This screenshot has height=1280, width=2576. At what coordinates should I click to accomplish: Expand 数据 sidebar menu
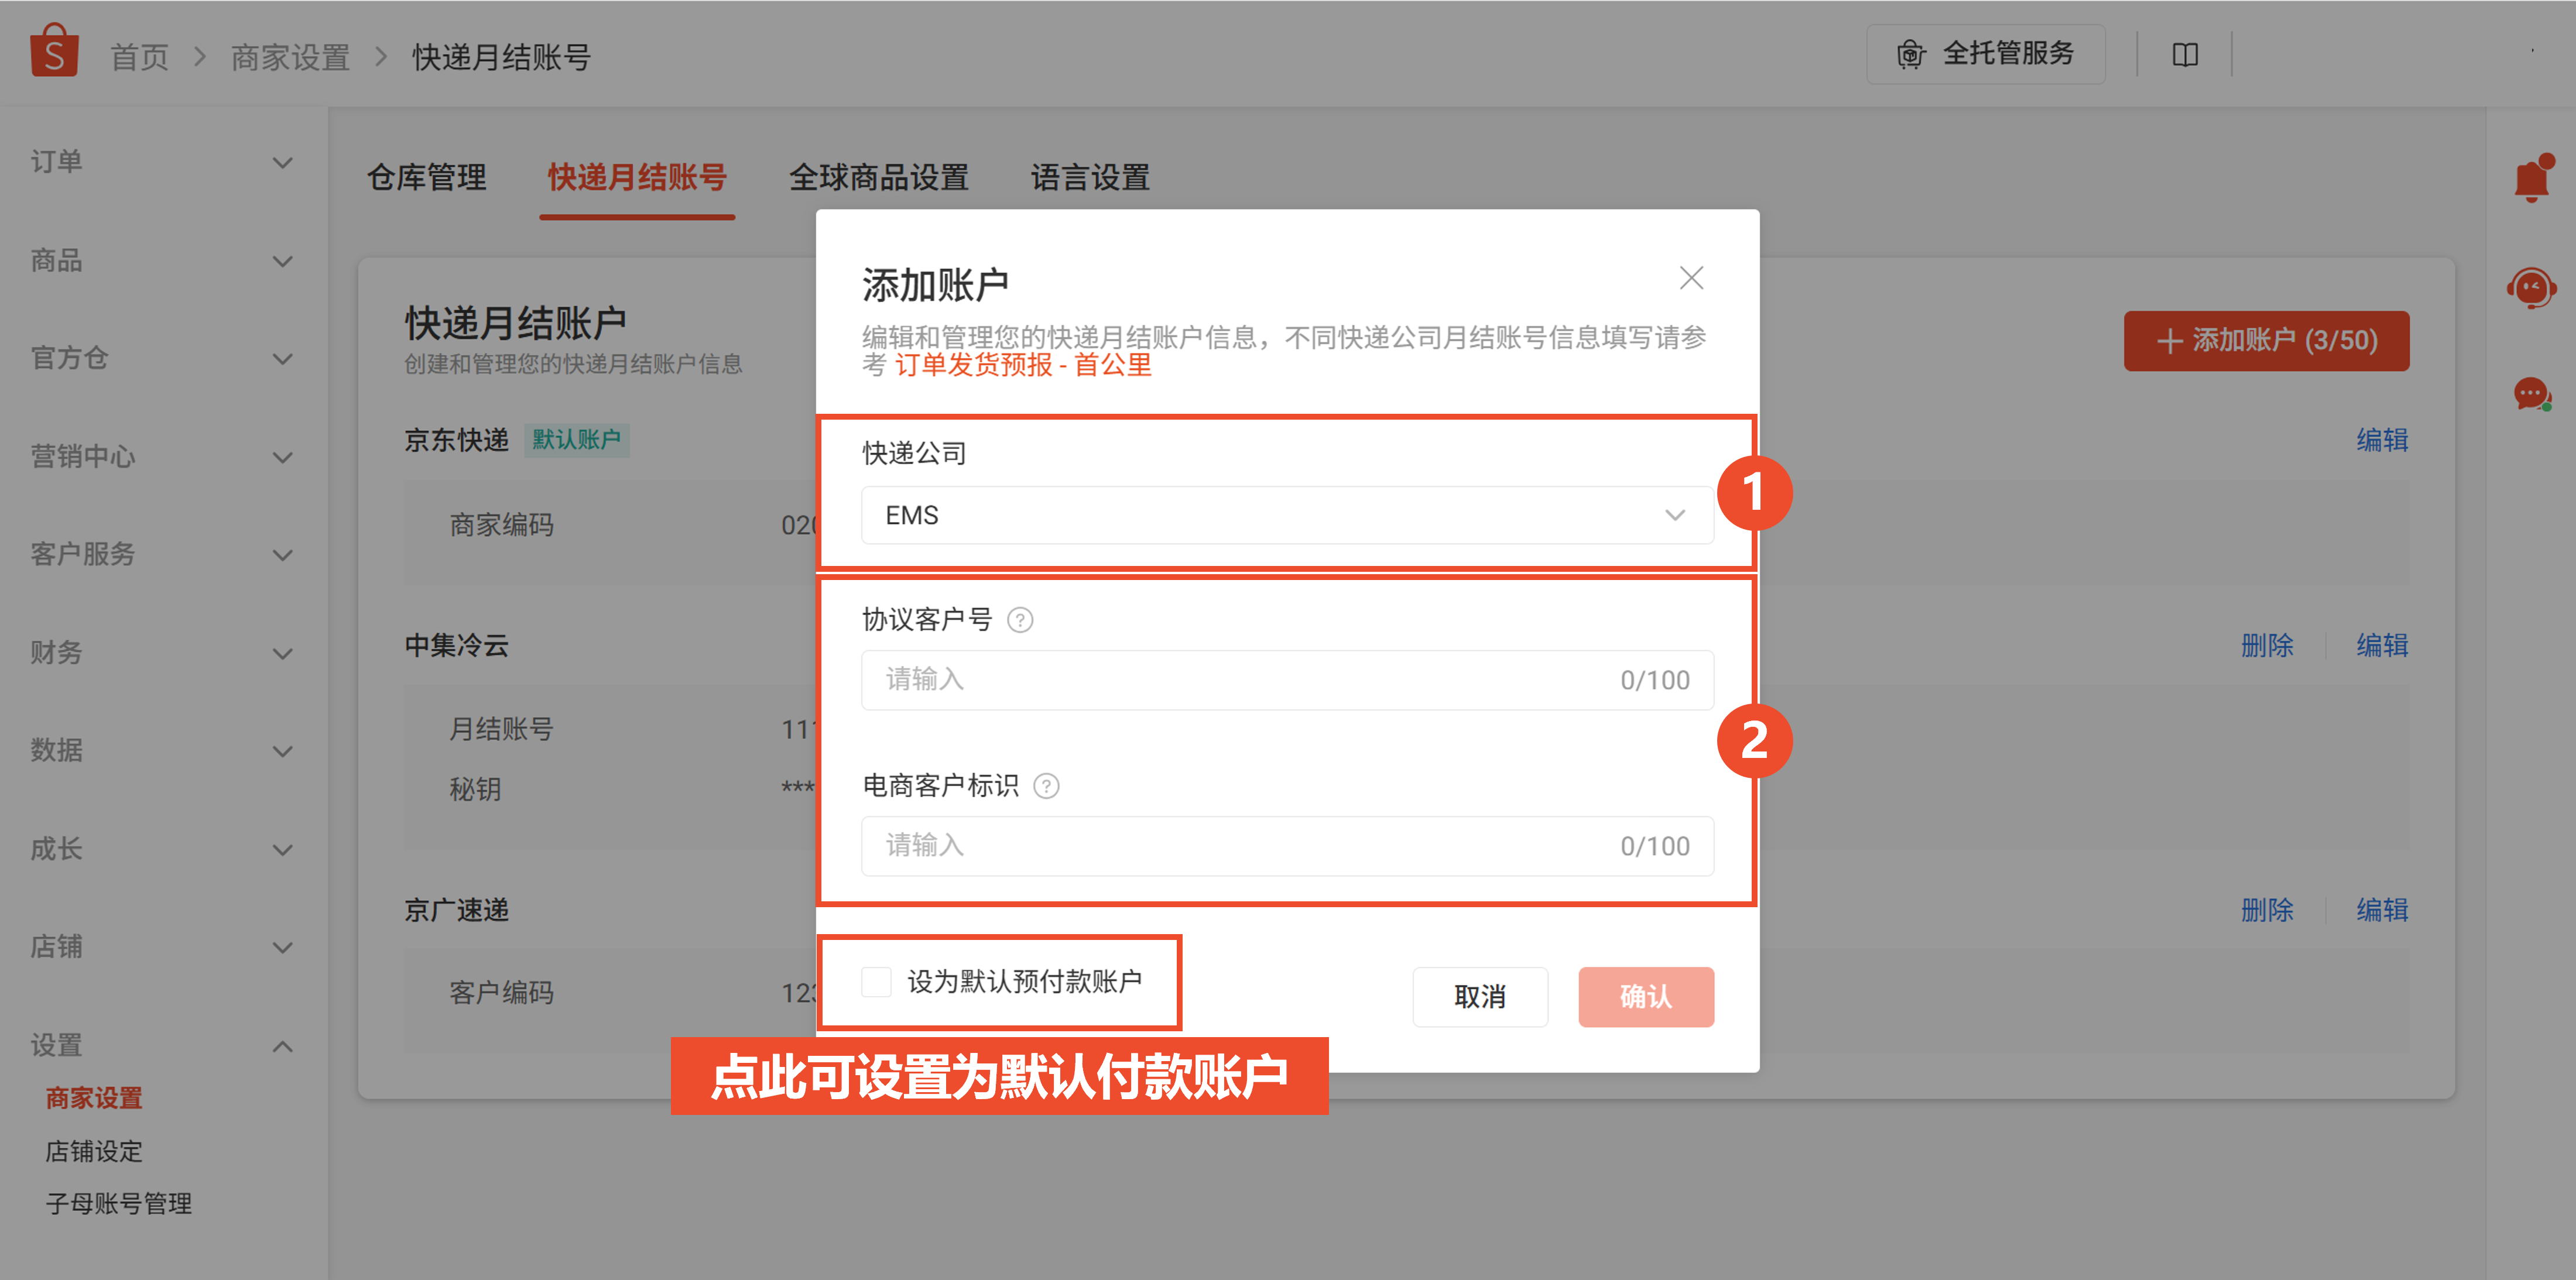[163, 750]
